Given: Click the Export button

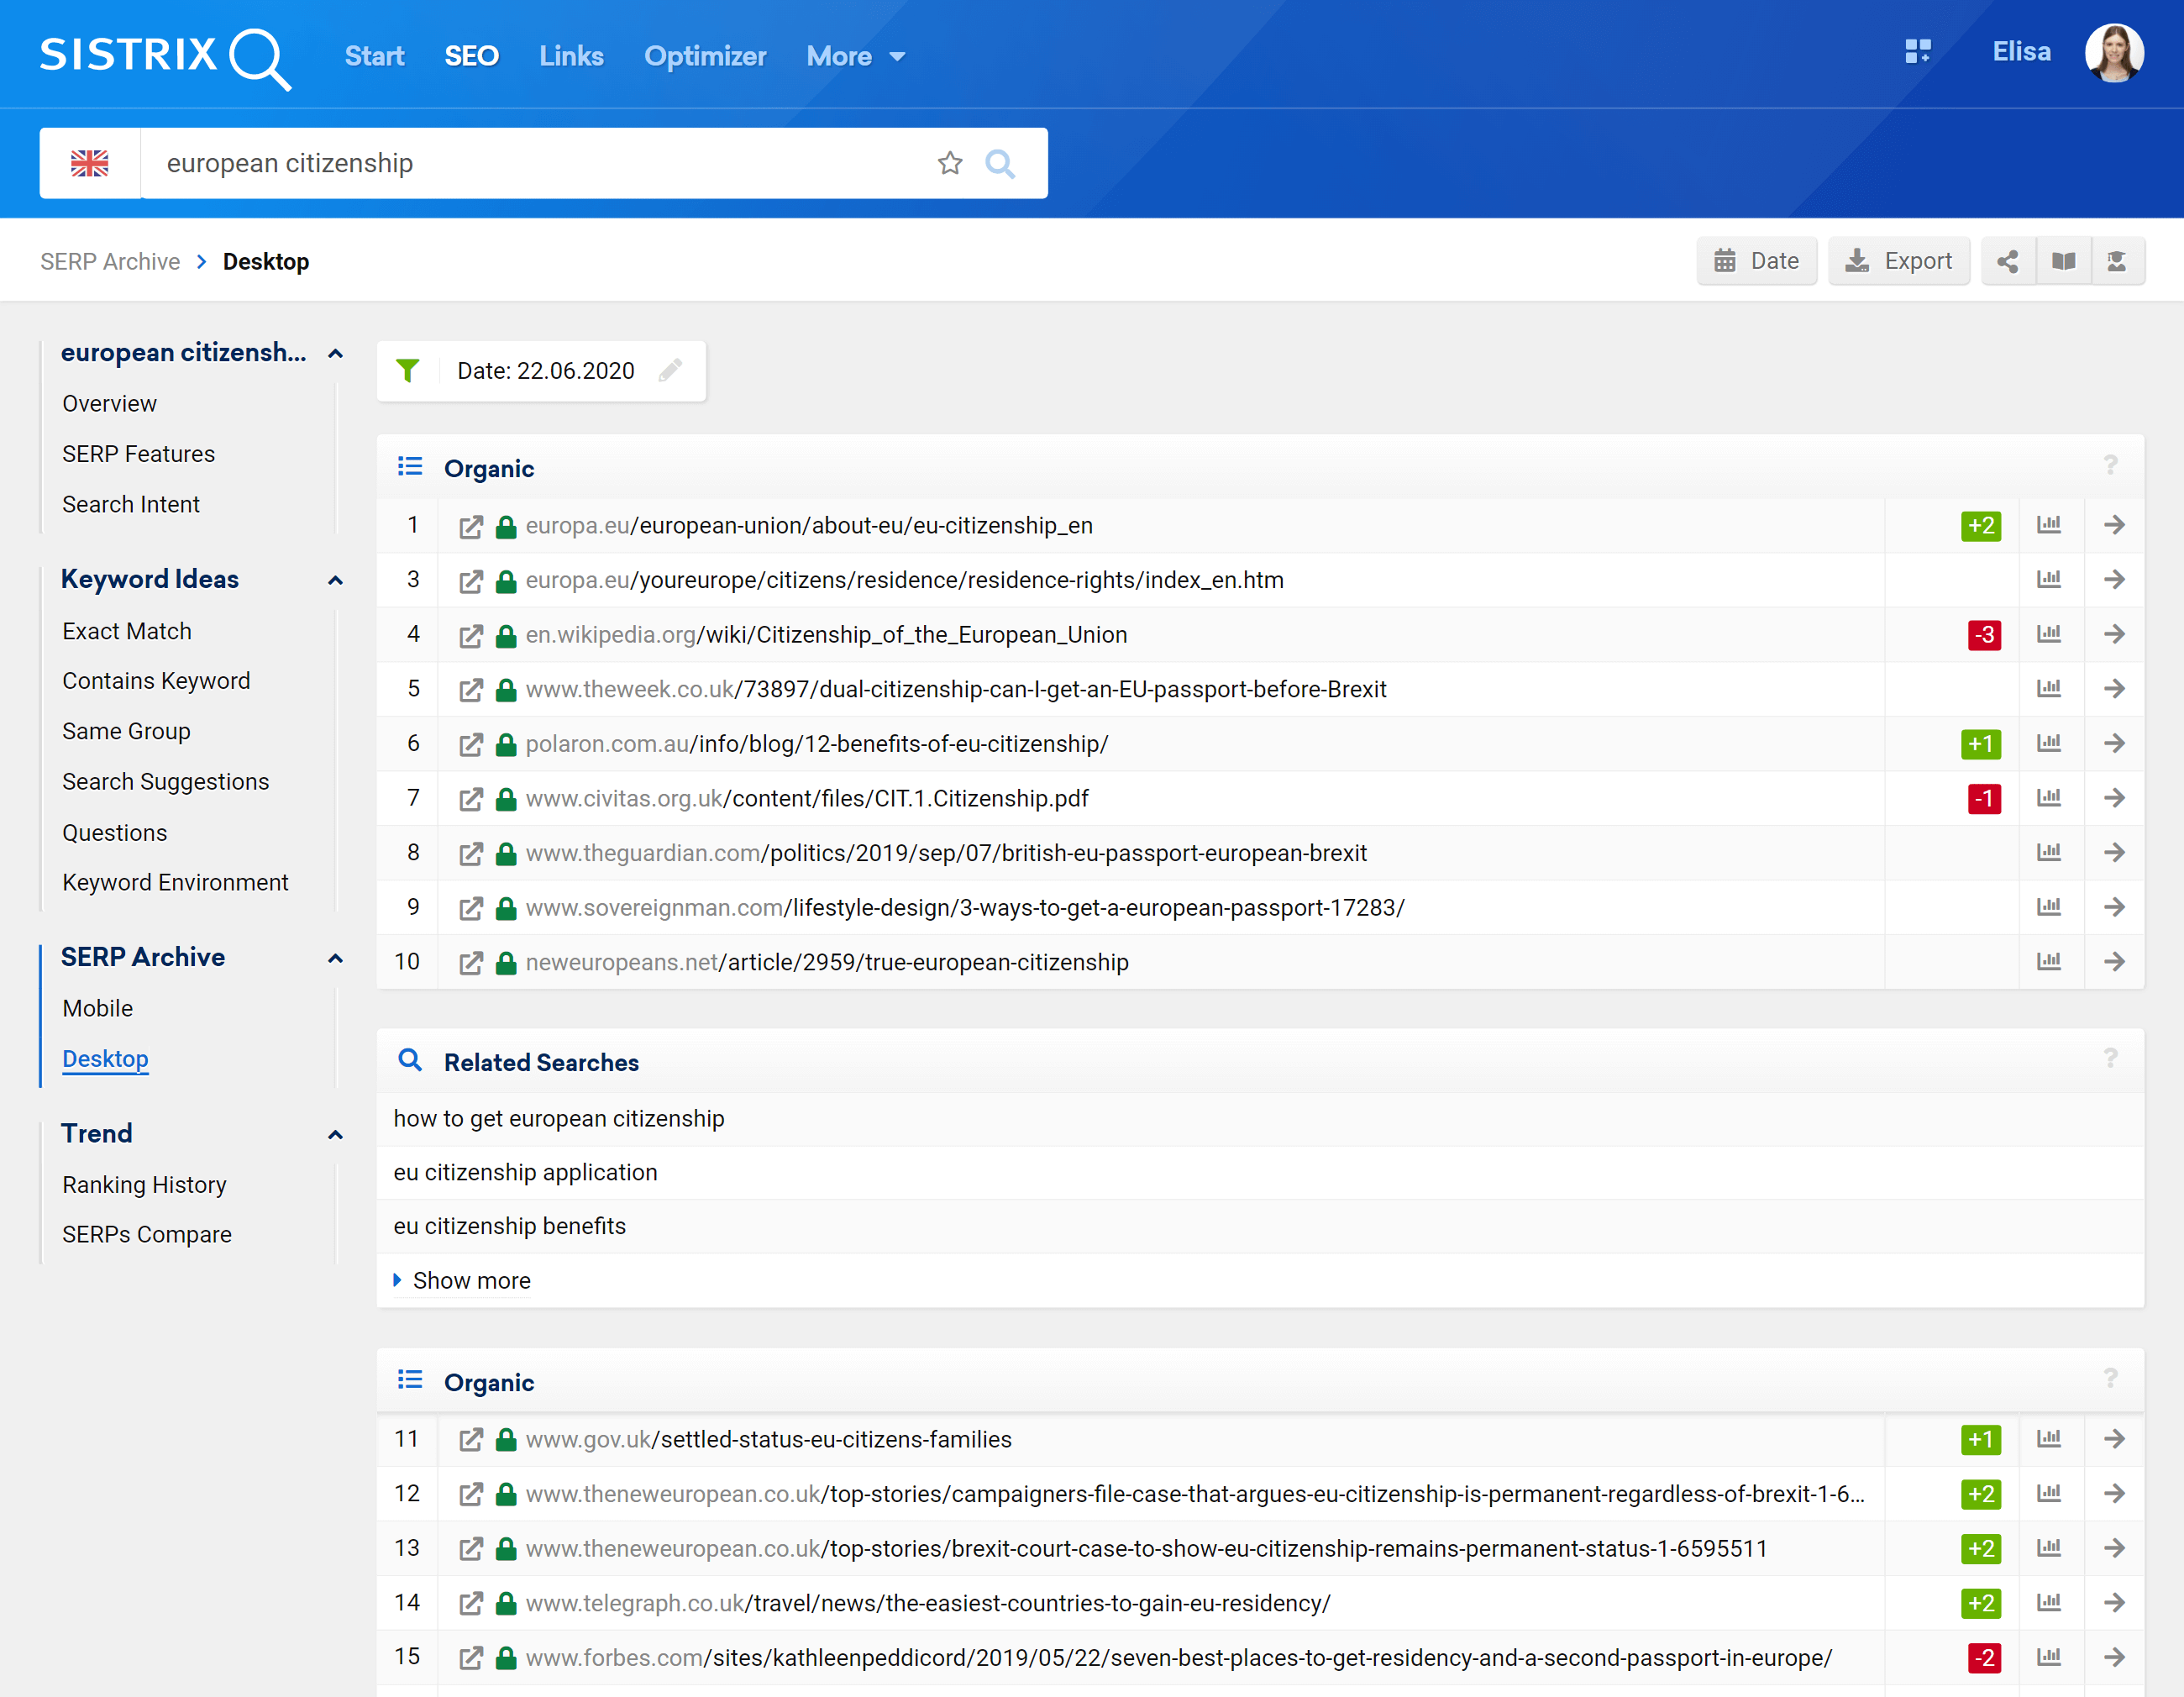Looking at the screenshot, I should (x=1898, y=262).
